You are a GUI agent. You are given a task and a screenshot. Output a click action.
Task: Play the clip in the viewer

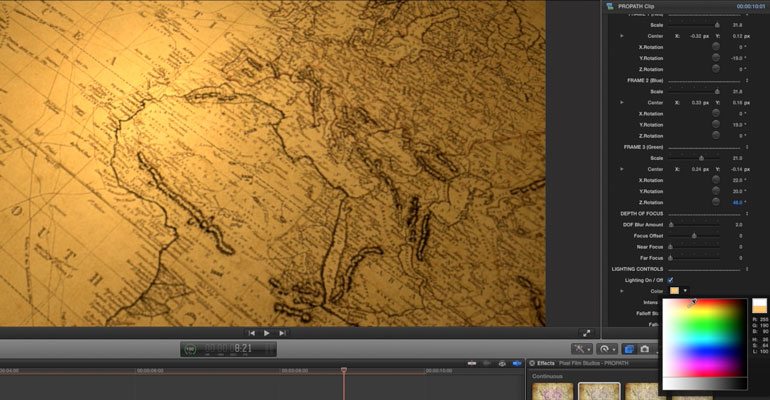click(267, 333)
